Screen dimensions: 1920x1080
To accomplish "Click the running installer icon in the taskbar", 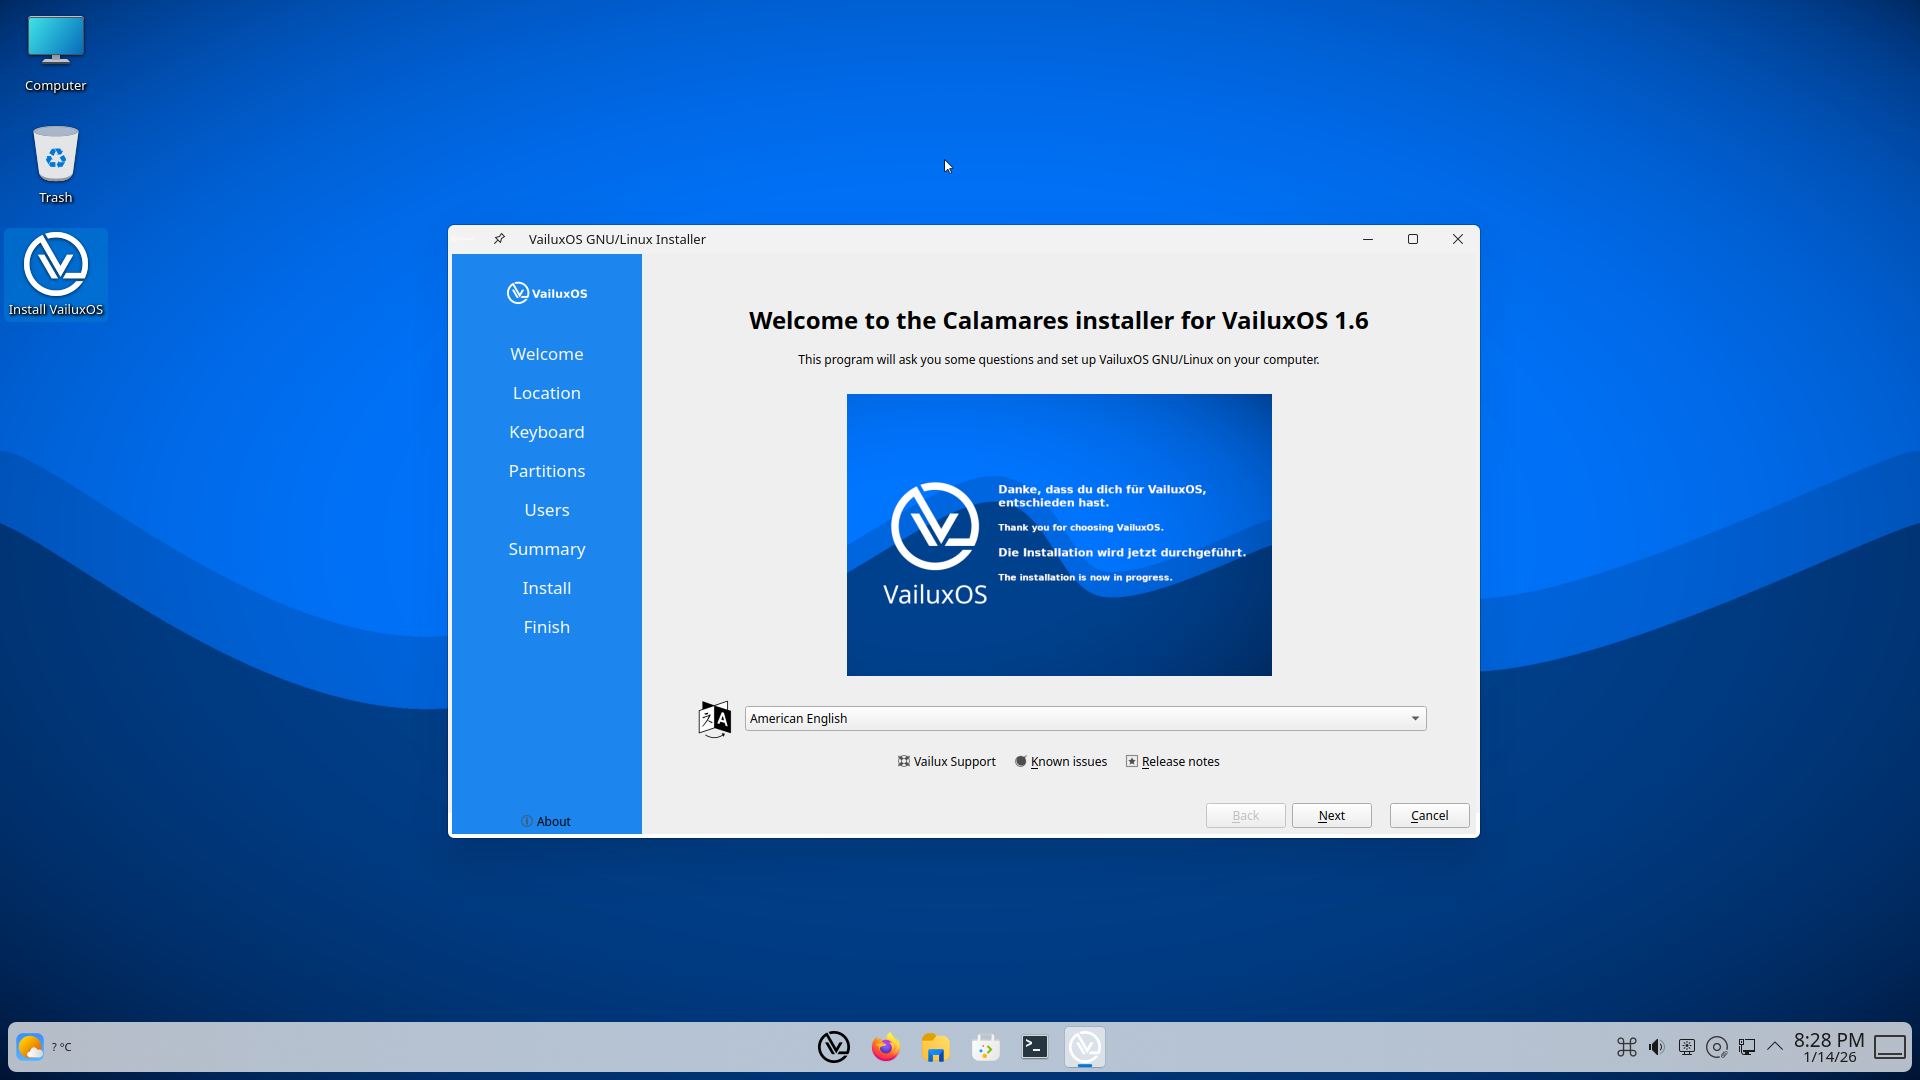I will point(1085,1047).
